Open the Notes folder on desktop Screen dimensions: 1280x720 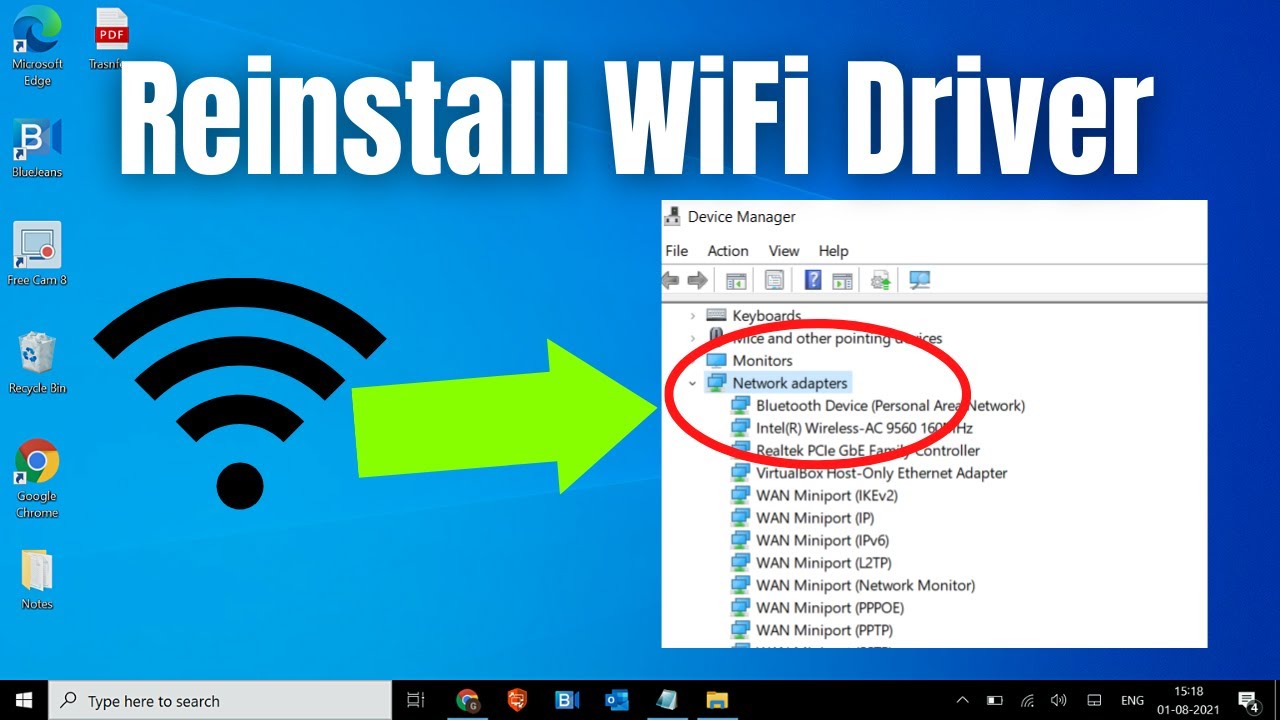[37, 578]
